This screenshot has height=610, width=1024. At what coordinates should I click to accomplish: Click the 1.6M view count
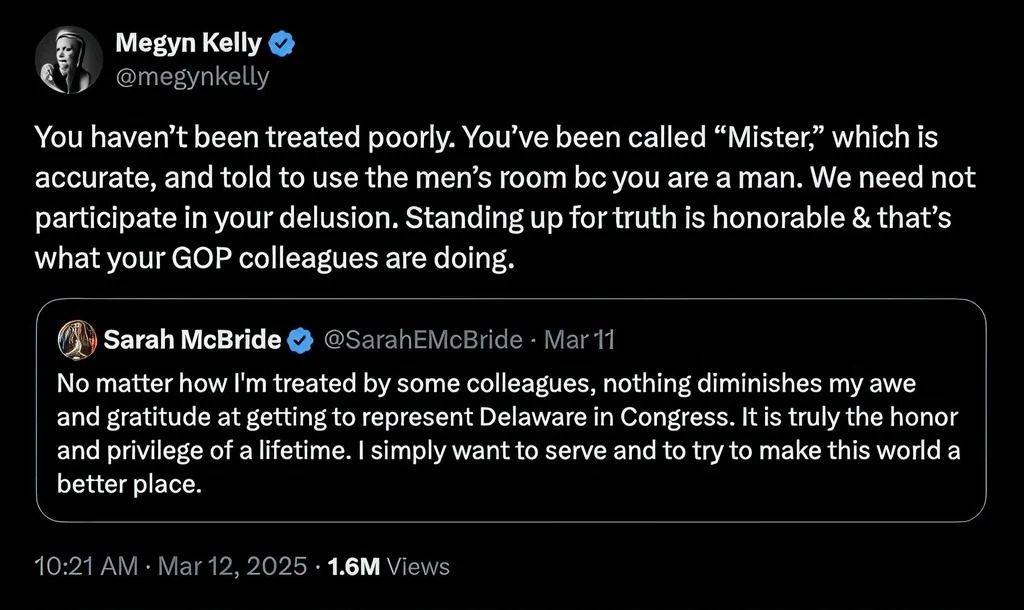click(x=354, y=567)
